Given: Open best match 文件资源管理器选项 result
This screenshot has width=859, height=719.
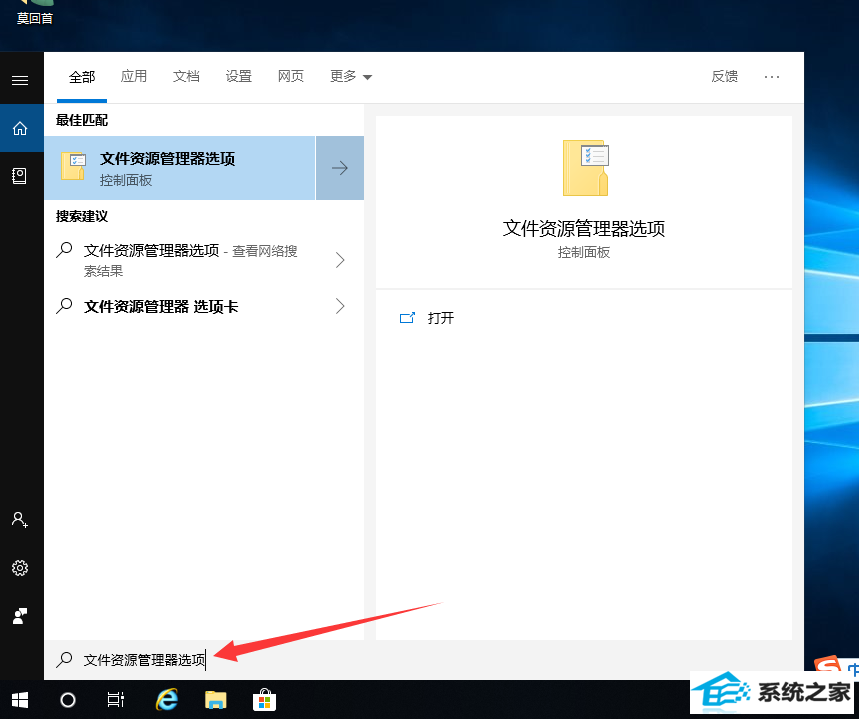Looking at the screenshot, I should 180,168.
